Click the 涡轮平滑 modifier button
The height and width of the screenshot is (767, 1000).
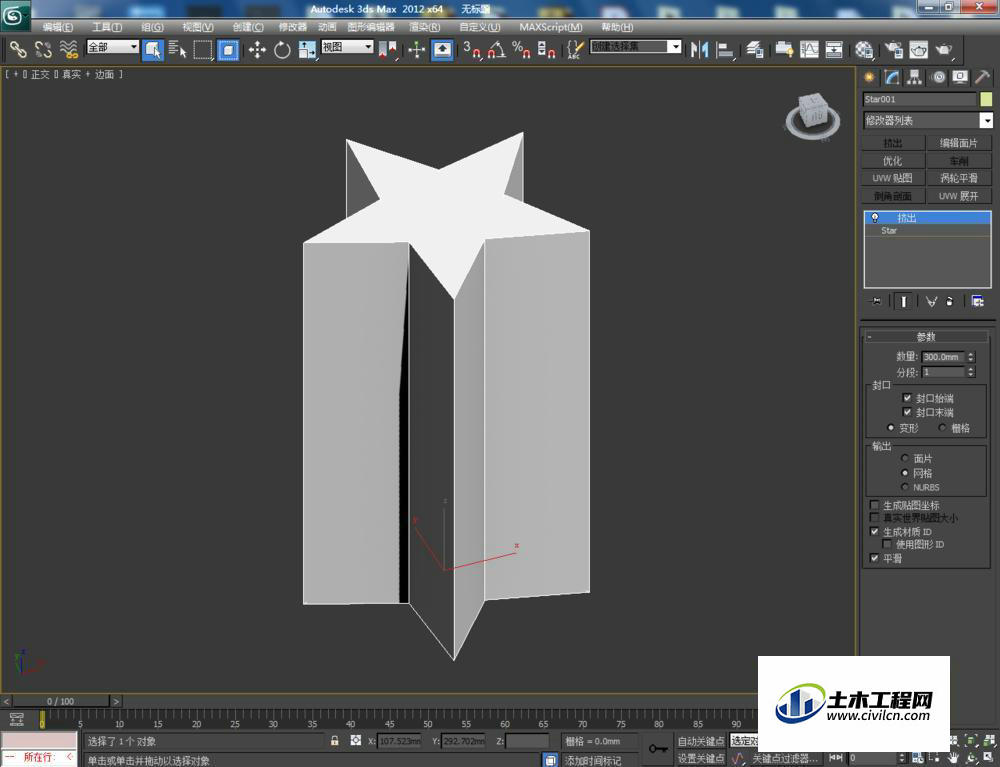click(x=959, y=178)
